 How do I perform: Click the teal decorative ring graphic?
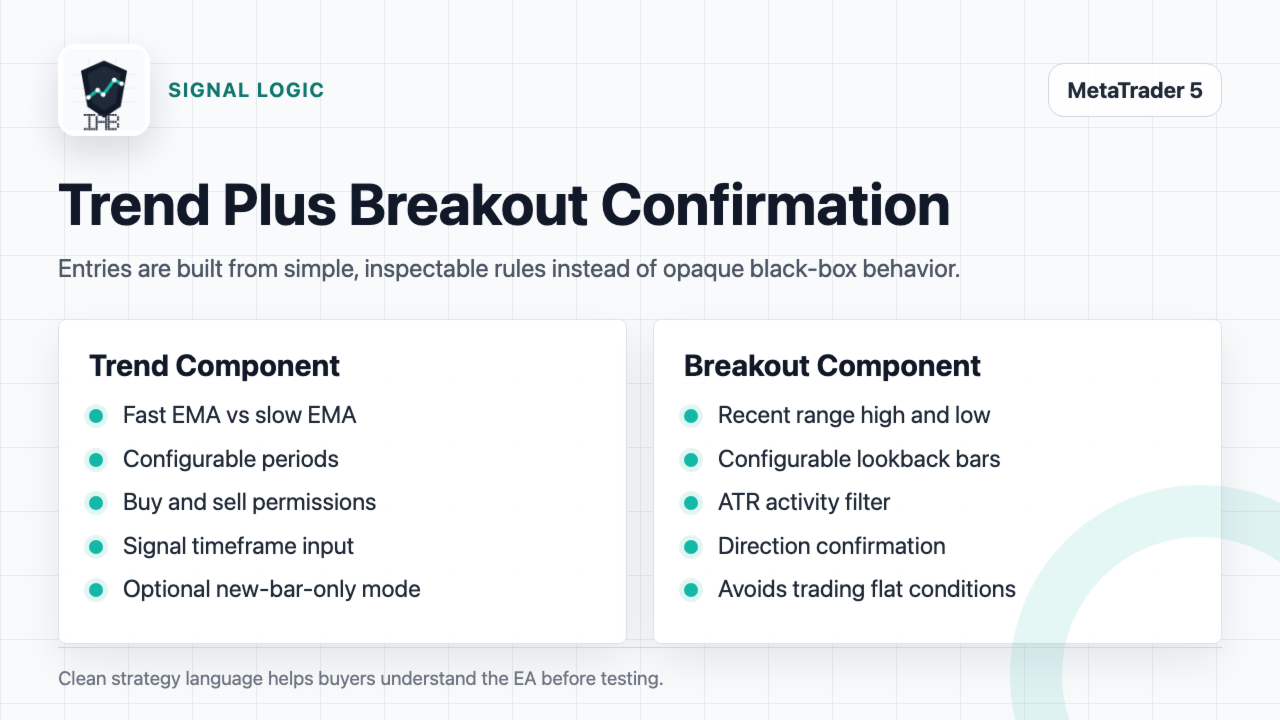click(1150, 600)
